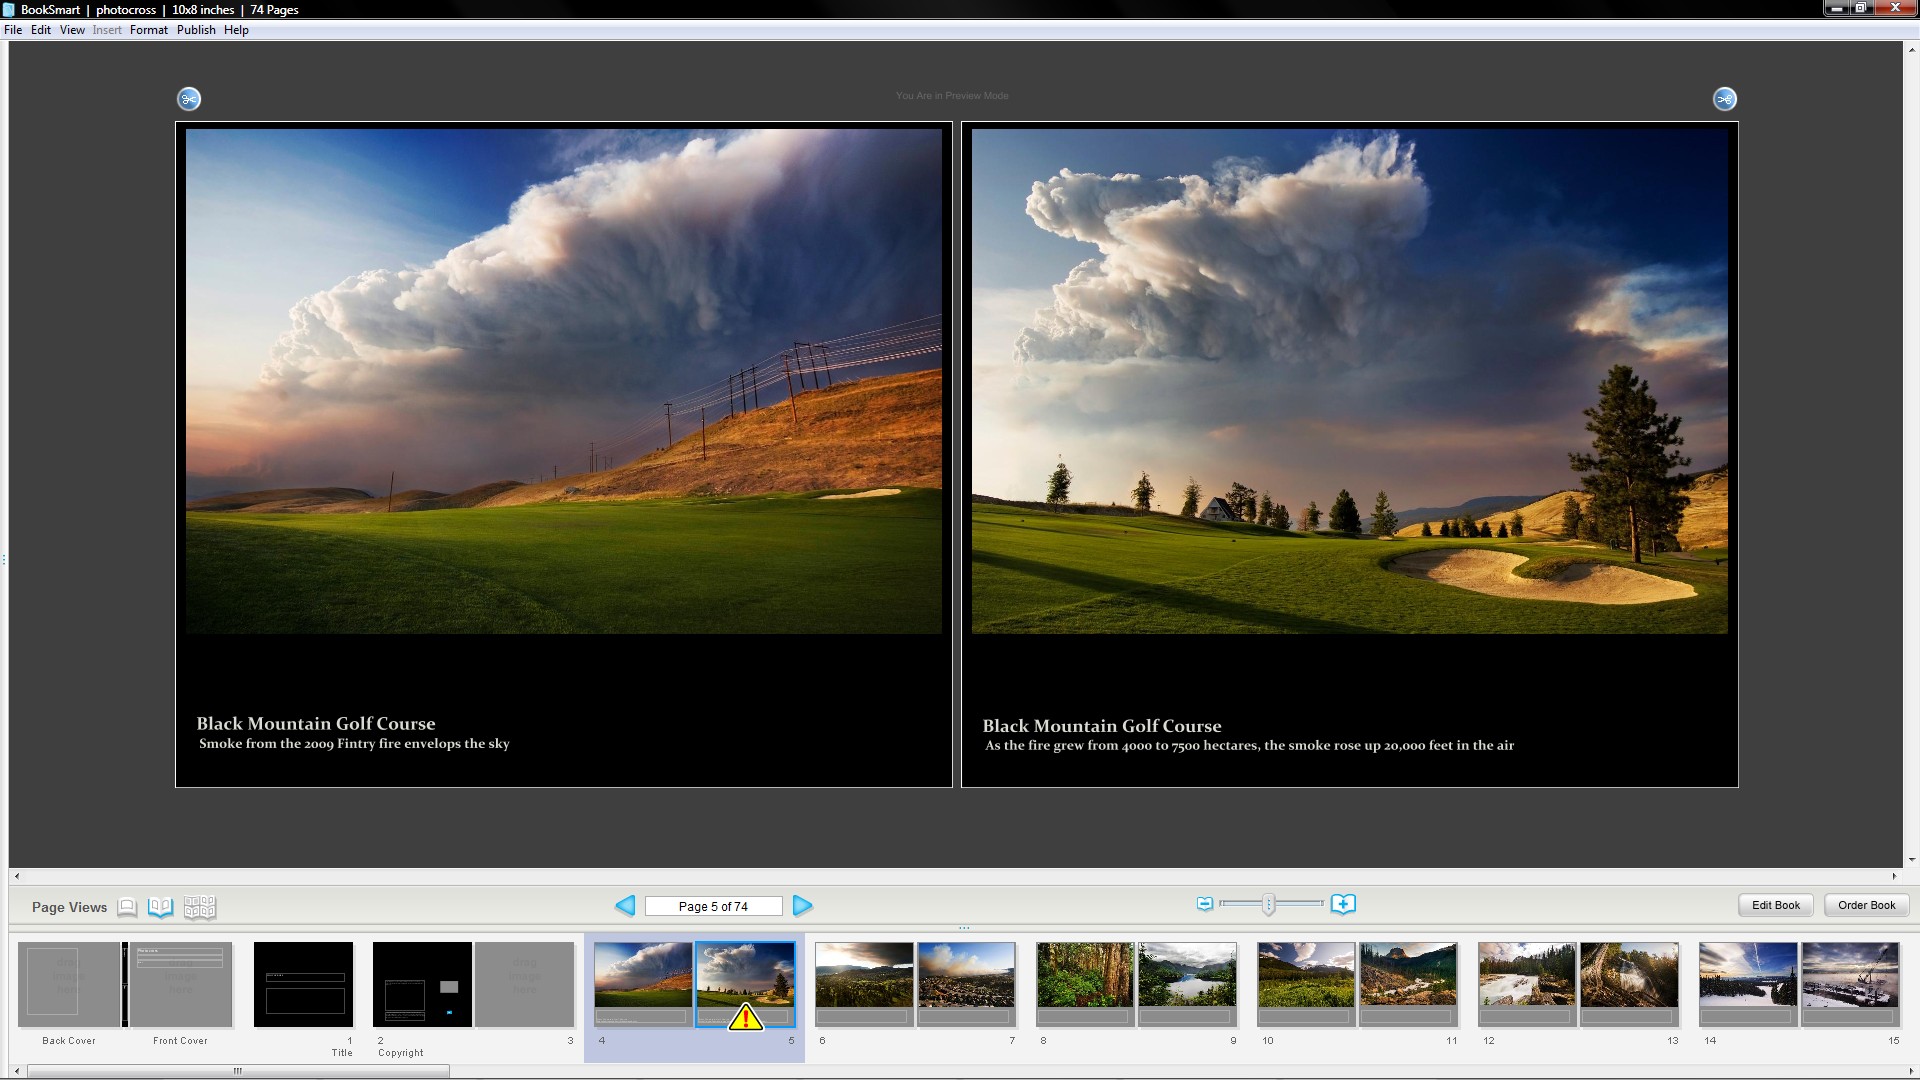This screenshot has width=1920, height=1080.
Task: Switch to single page view icon
Action: (x=127, y=907)
